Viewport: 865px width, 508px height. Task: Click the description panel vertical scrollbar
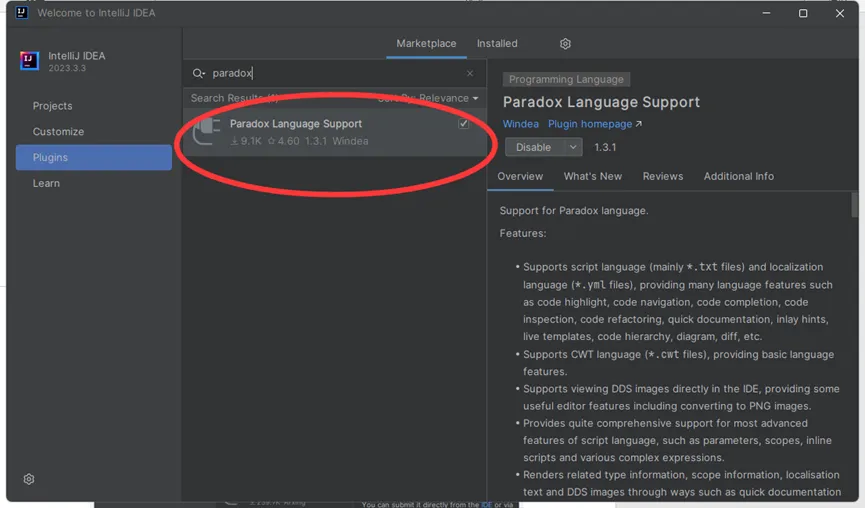tap(854, 205)
